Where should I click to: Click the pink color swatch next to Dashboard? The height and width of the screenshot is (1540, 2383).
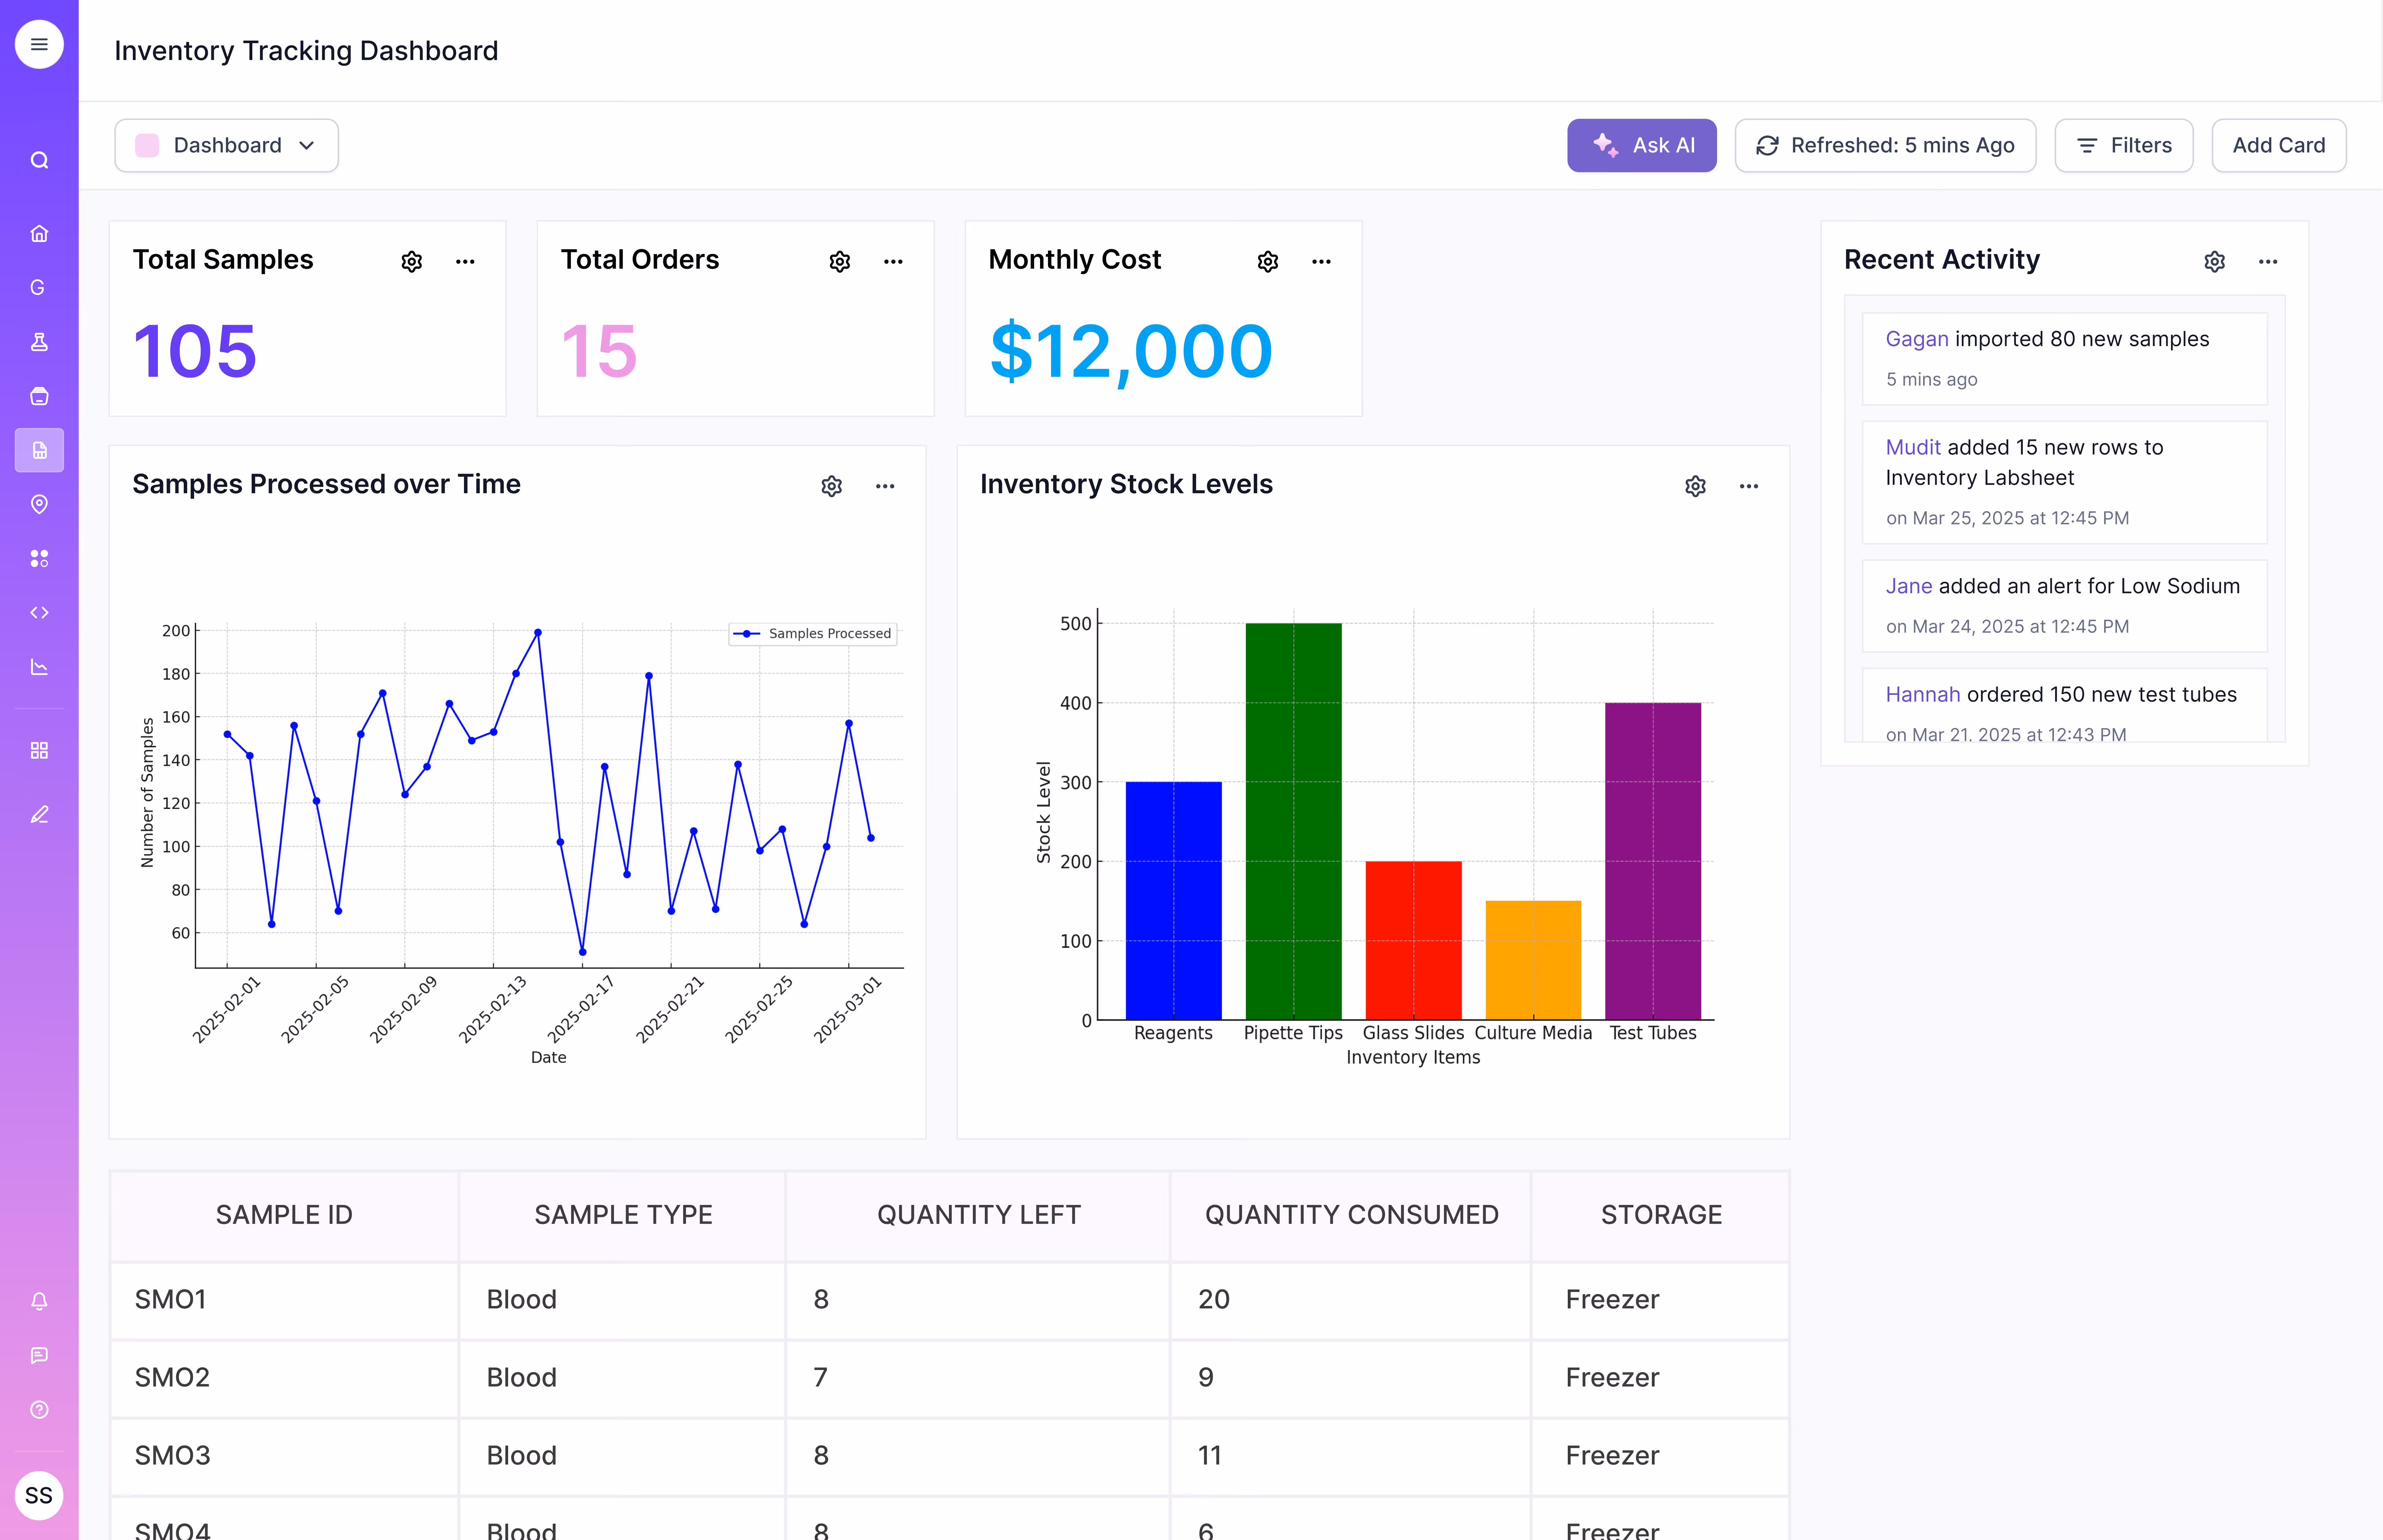click(147, 145)
